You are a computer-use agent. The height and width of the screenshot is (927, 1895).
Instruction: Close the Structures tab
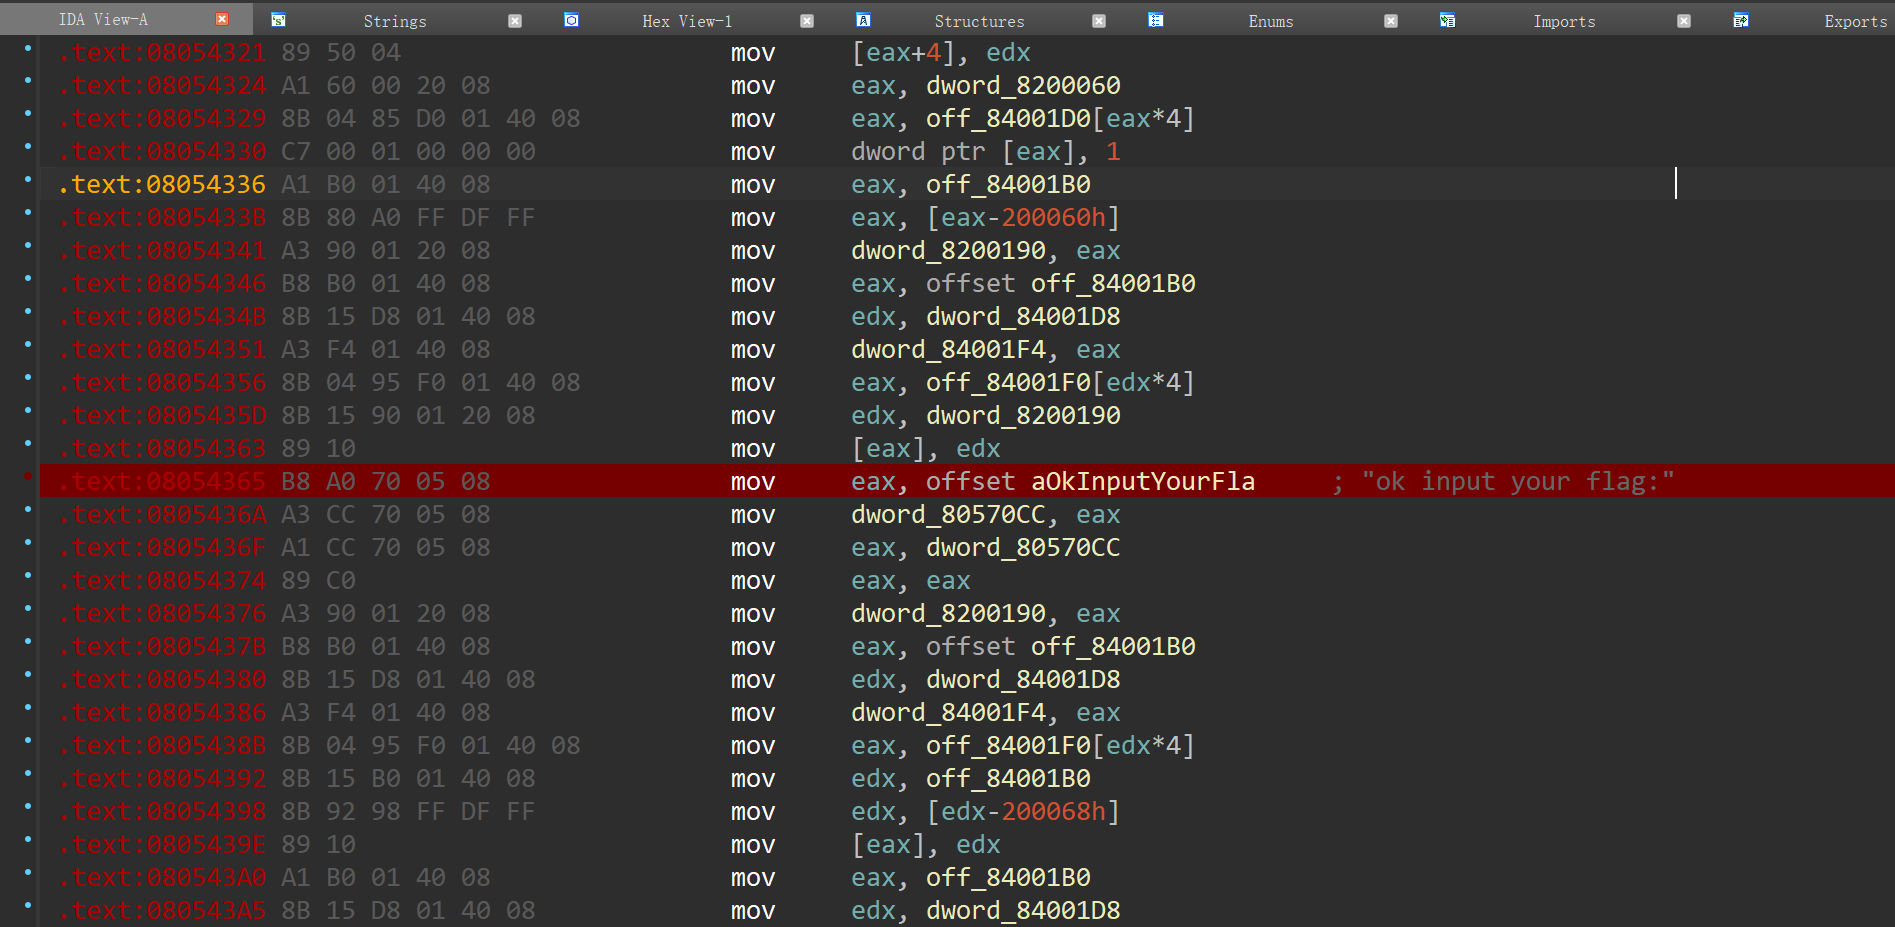tap(1099, 21)
